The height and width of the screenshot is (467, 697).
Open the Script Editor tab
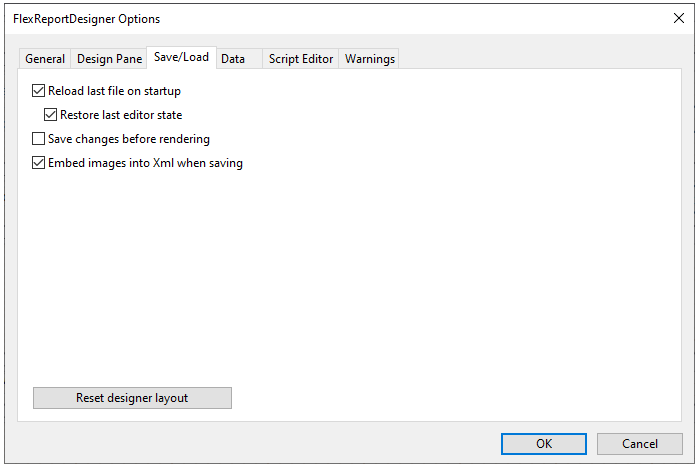[x=300, y=59]
